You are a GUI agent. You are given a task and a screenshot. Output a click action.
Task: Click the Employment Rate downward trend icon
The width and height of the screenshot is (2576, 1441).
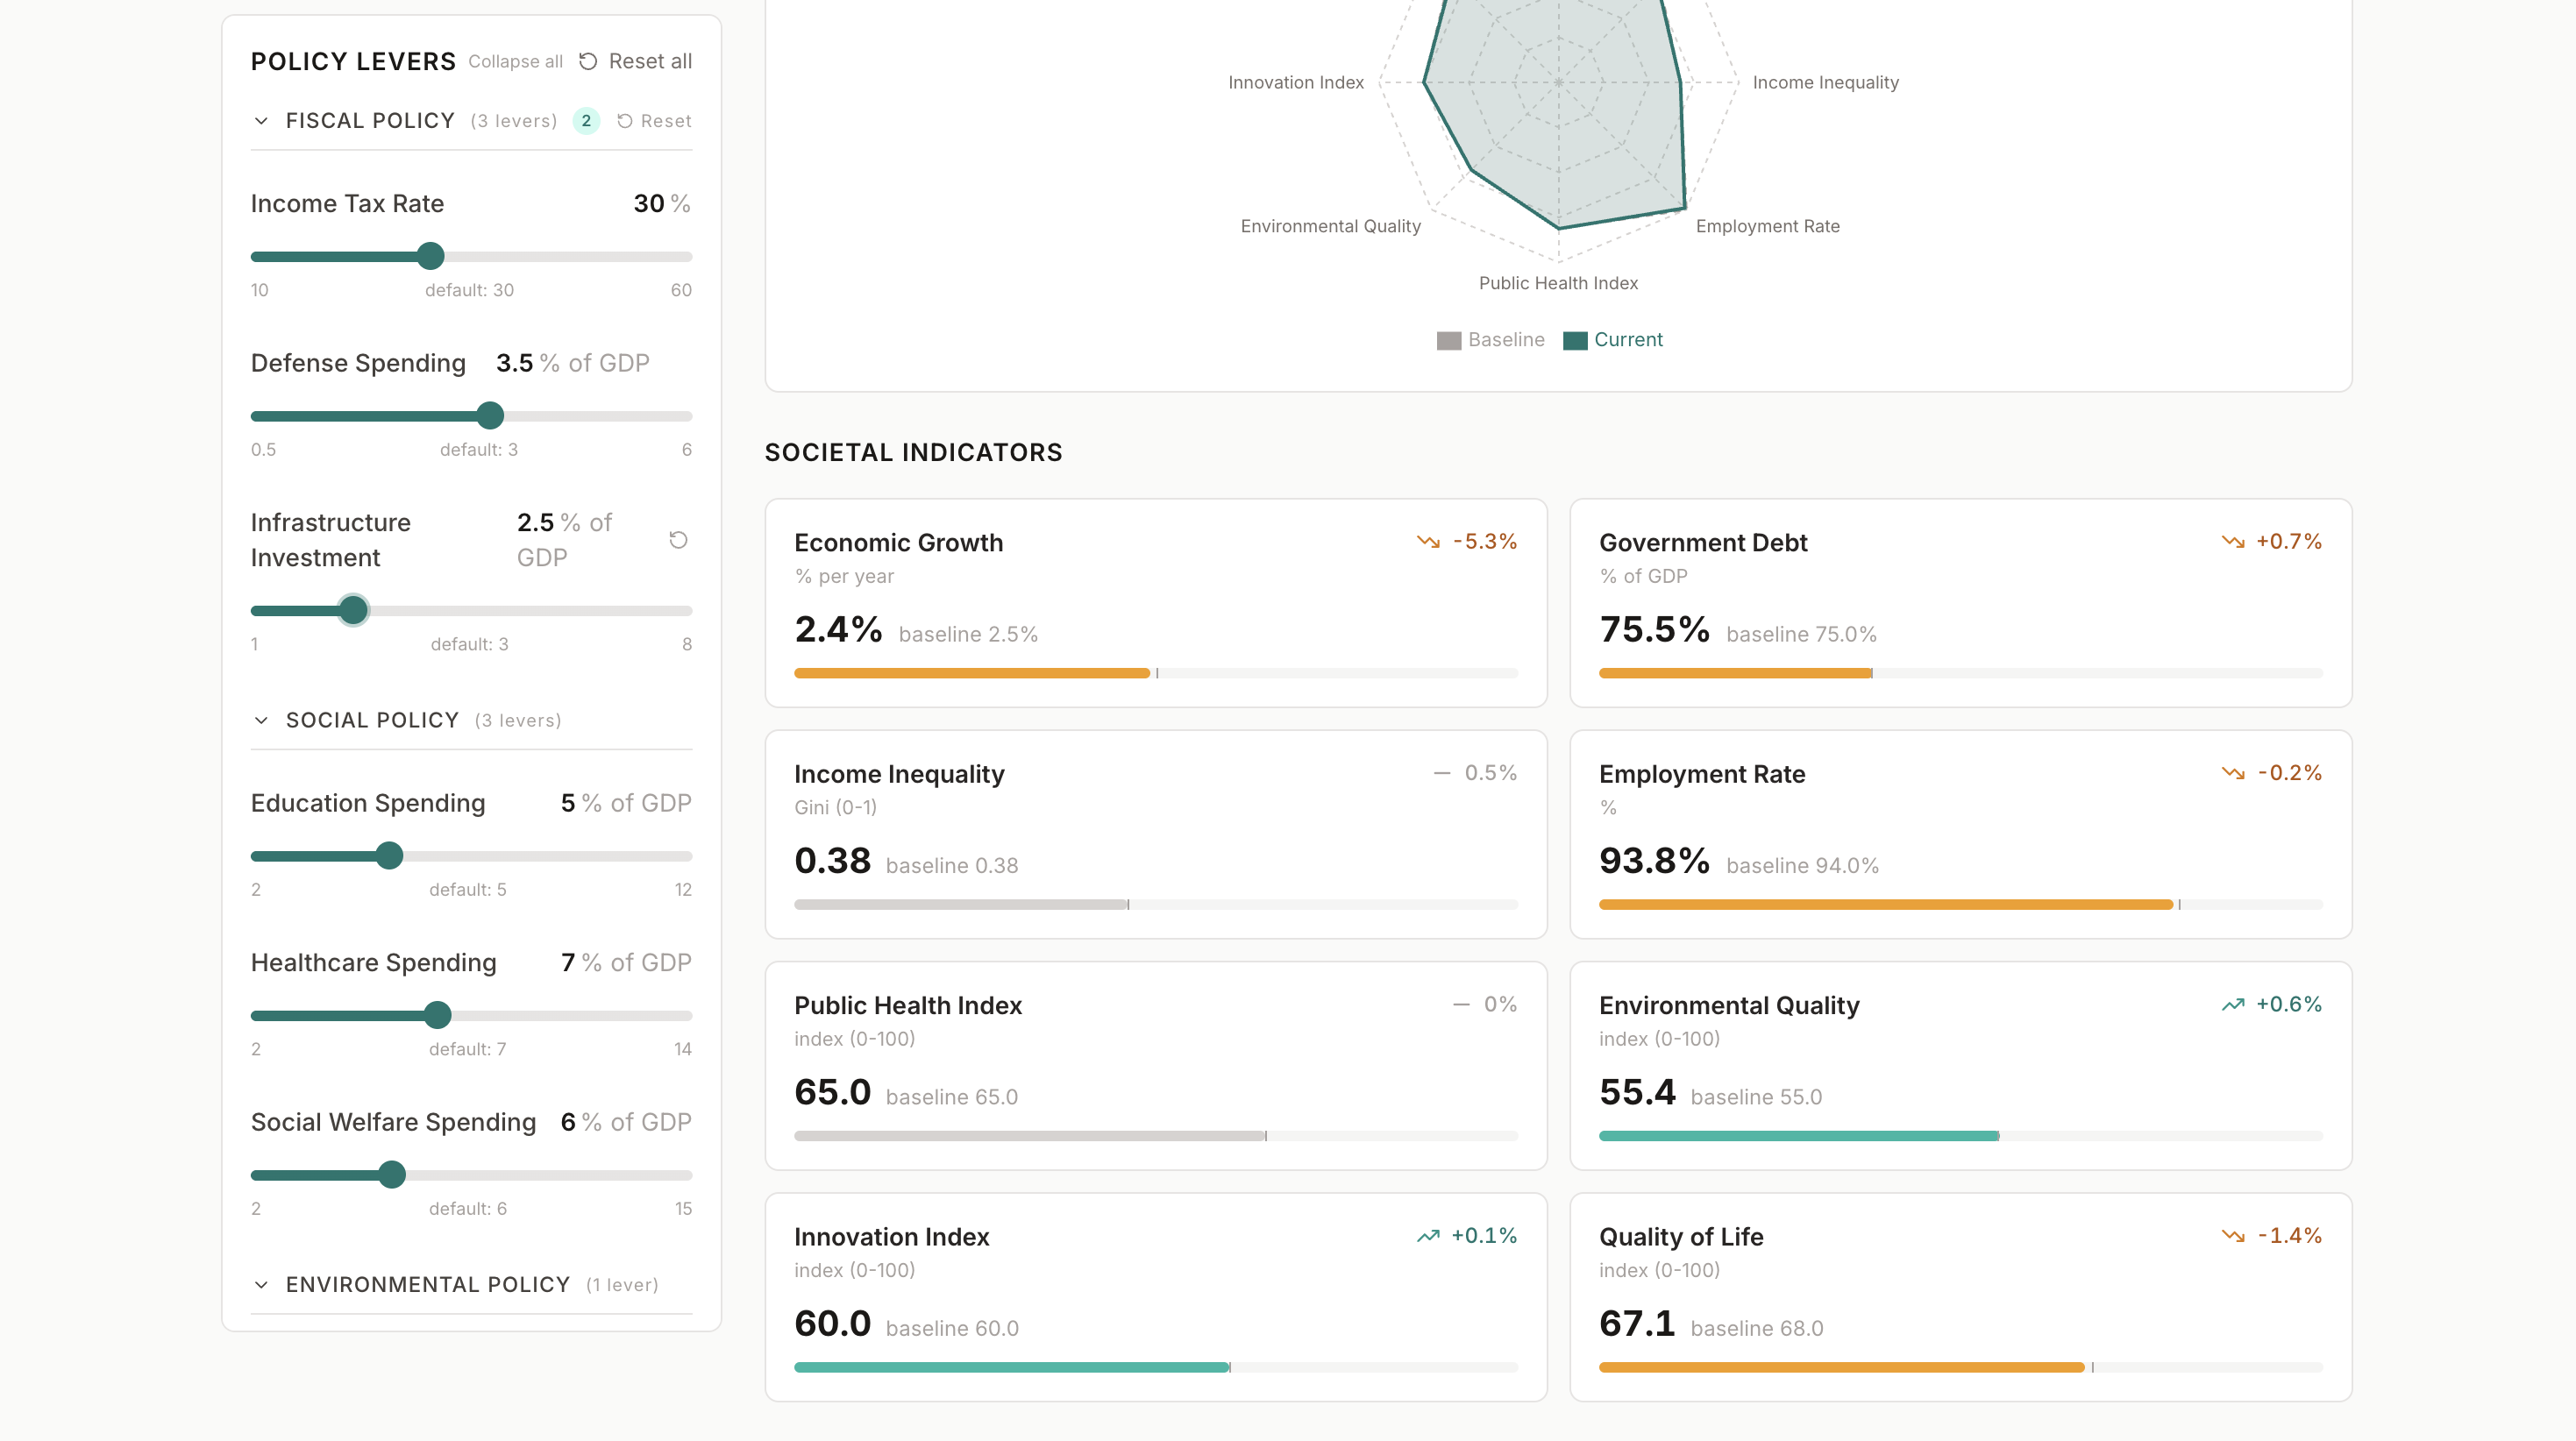pyautogui.click(x=2233, y=773)
